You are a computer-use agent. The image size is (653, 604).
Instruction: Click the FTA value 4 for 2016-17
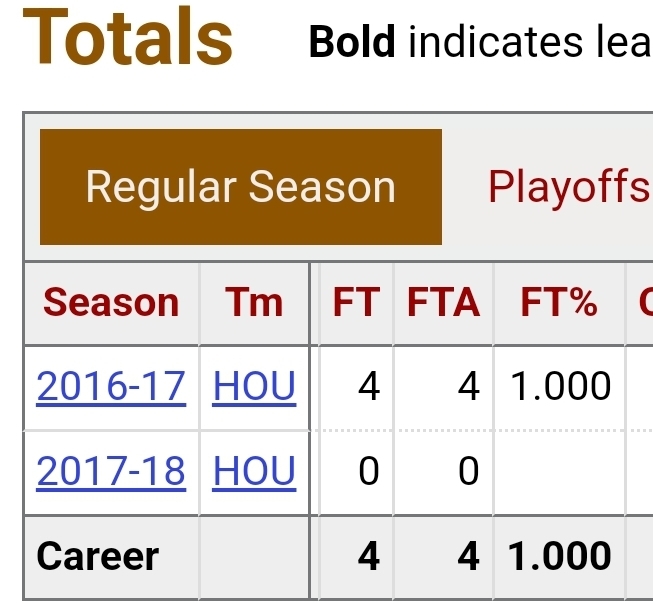point(469,387)
